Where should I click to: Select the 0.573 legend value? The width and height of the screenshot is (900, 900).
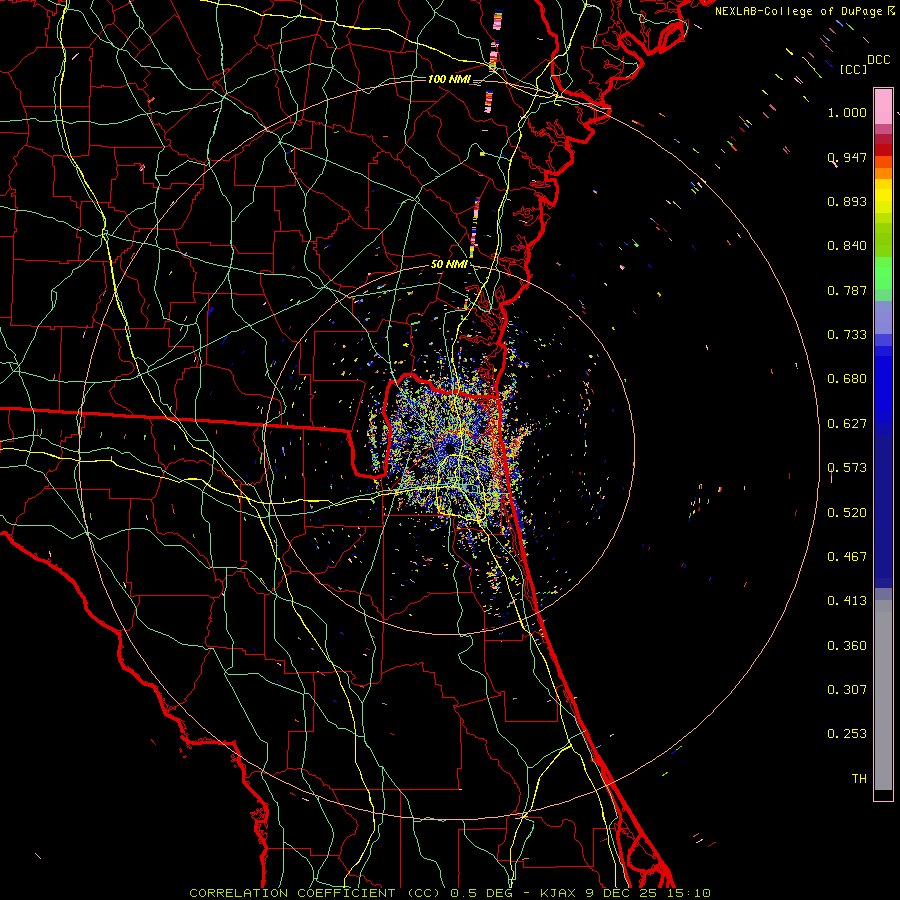point(847,468)
